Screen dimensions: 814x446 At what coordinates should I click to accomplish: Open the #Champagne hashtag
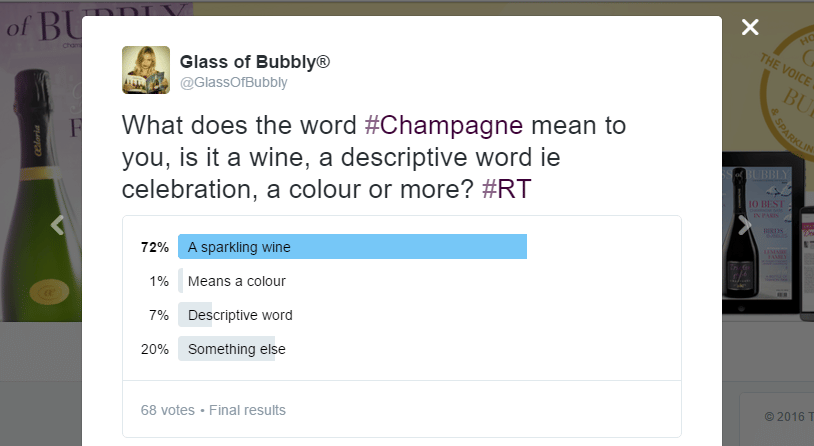(444, 126)
